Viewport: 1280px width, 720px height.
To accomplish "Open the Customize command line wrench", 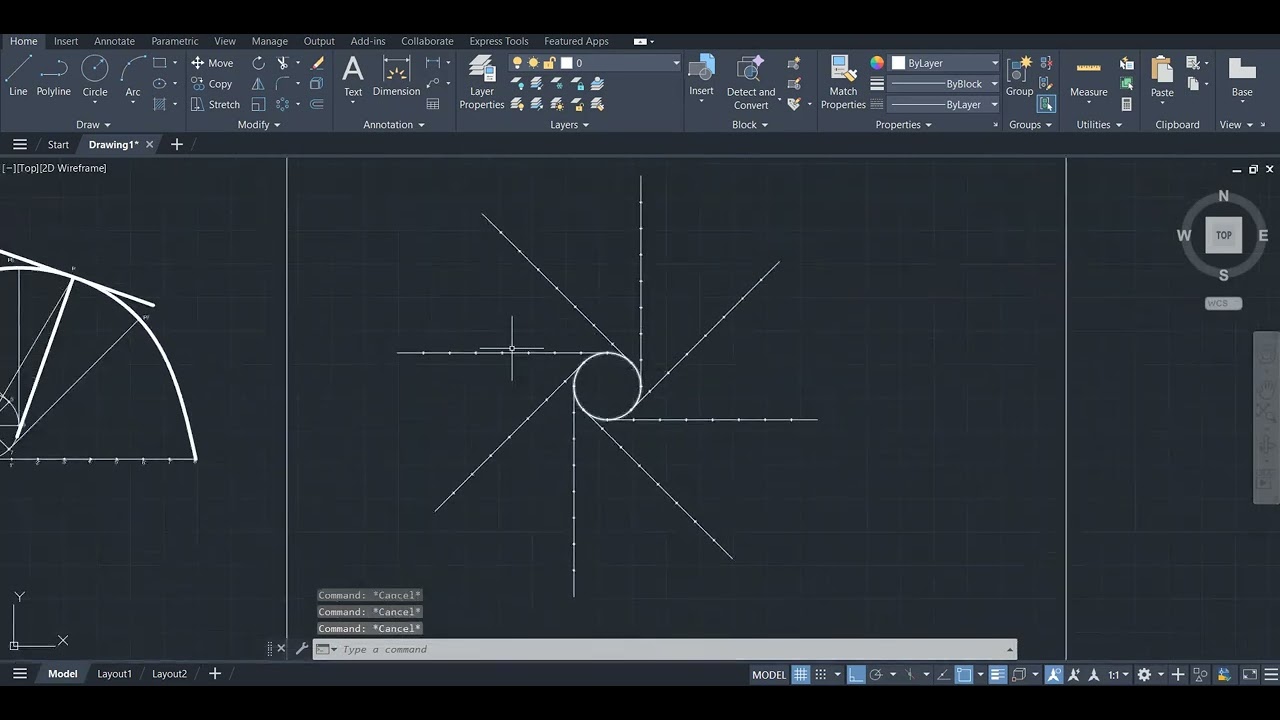I will click(x=301, y=649).
